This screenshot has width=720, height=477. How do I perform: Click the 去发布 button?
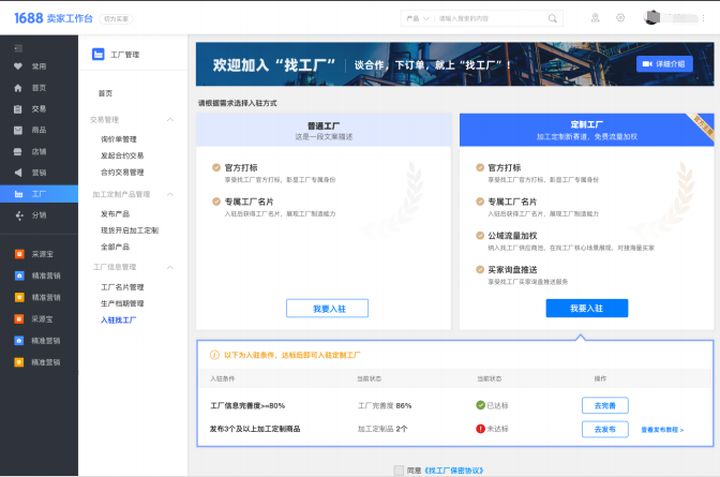click(x=605, y=429)
